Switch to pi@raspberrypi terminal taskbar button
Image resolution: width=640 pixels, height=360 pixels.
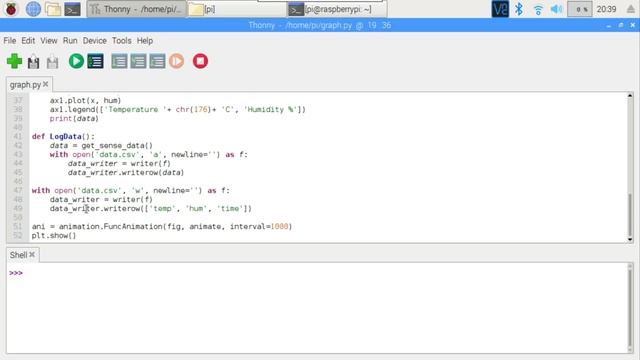pyautogui.click(x=337, y=9)
